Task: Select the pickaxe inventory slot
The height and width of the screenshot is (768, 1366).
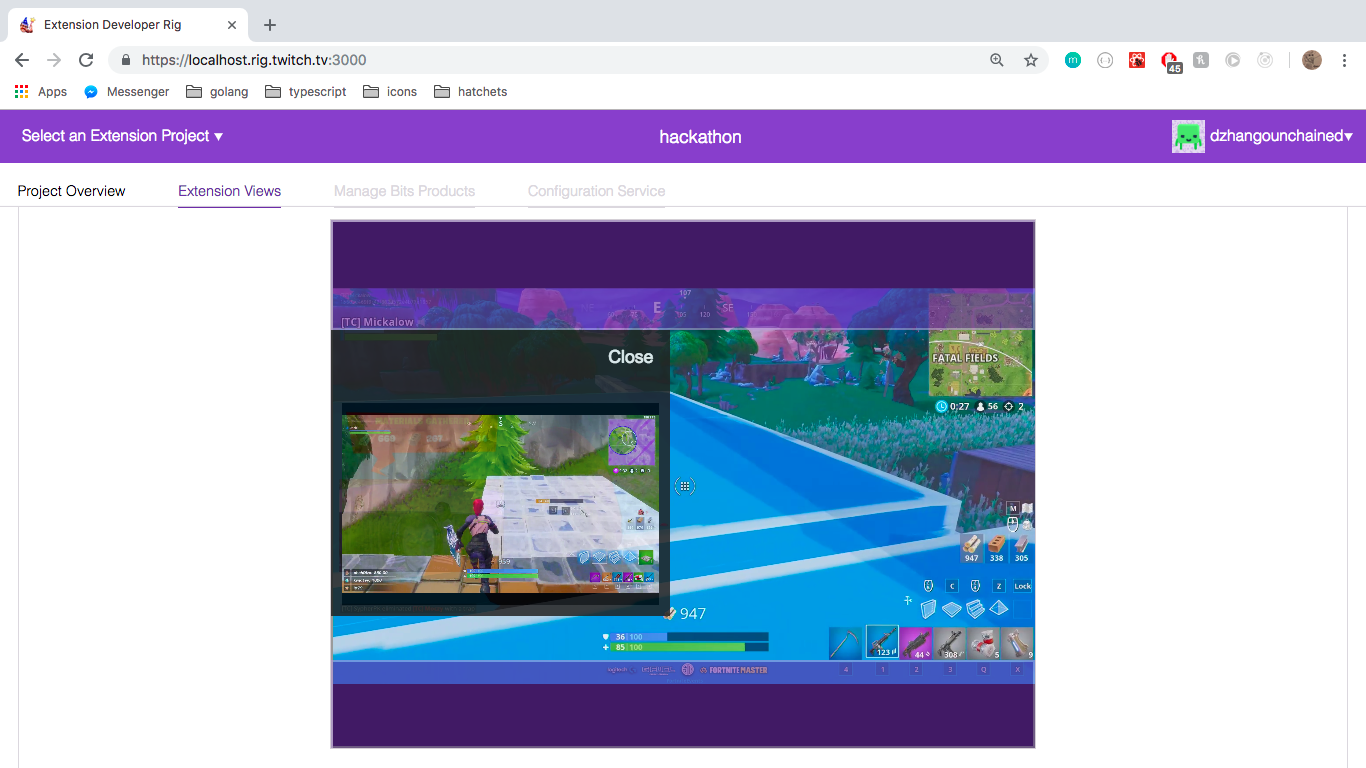Action: click(845, 642)
